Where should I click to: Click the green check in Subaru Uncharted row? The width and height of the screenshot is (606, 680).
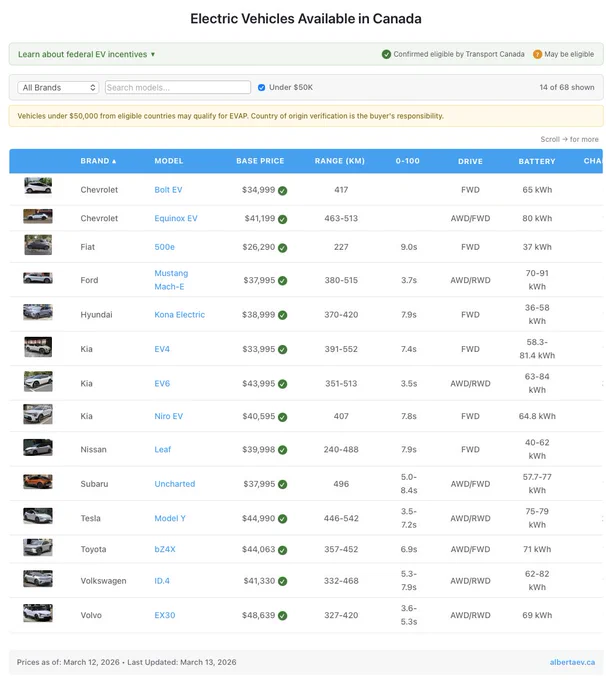click(x=282, y=484)
